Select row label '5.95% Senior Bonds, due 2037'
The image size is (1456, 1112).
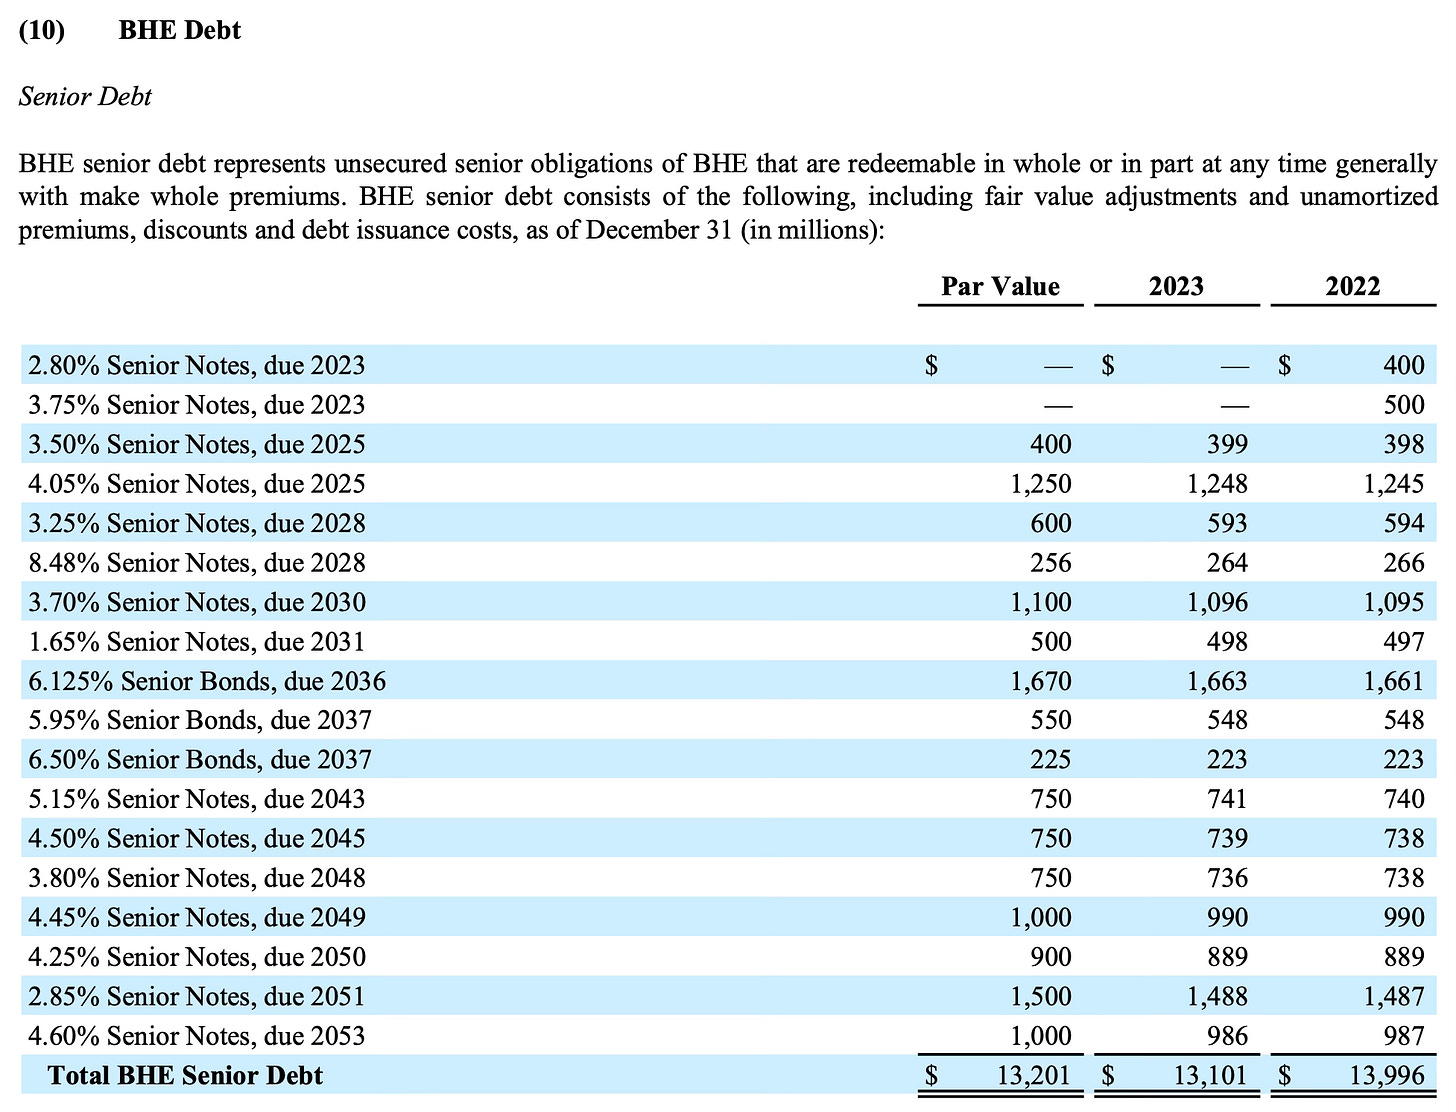tap(200, 720)
